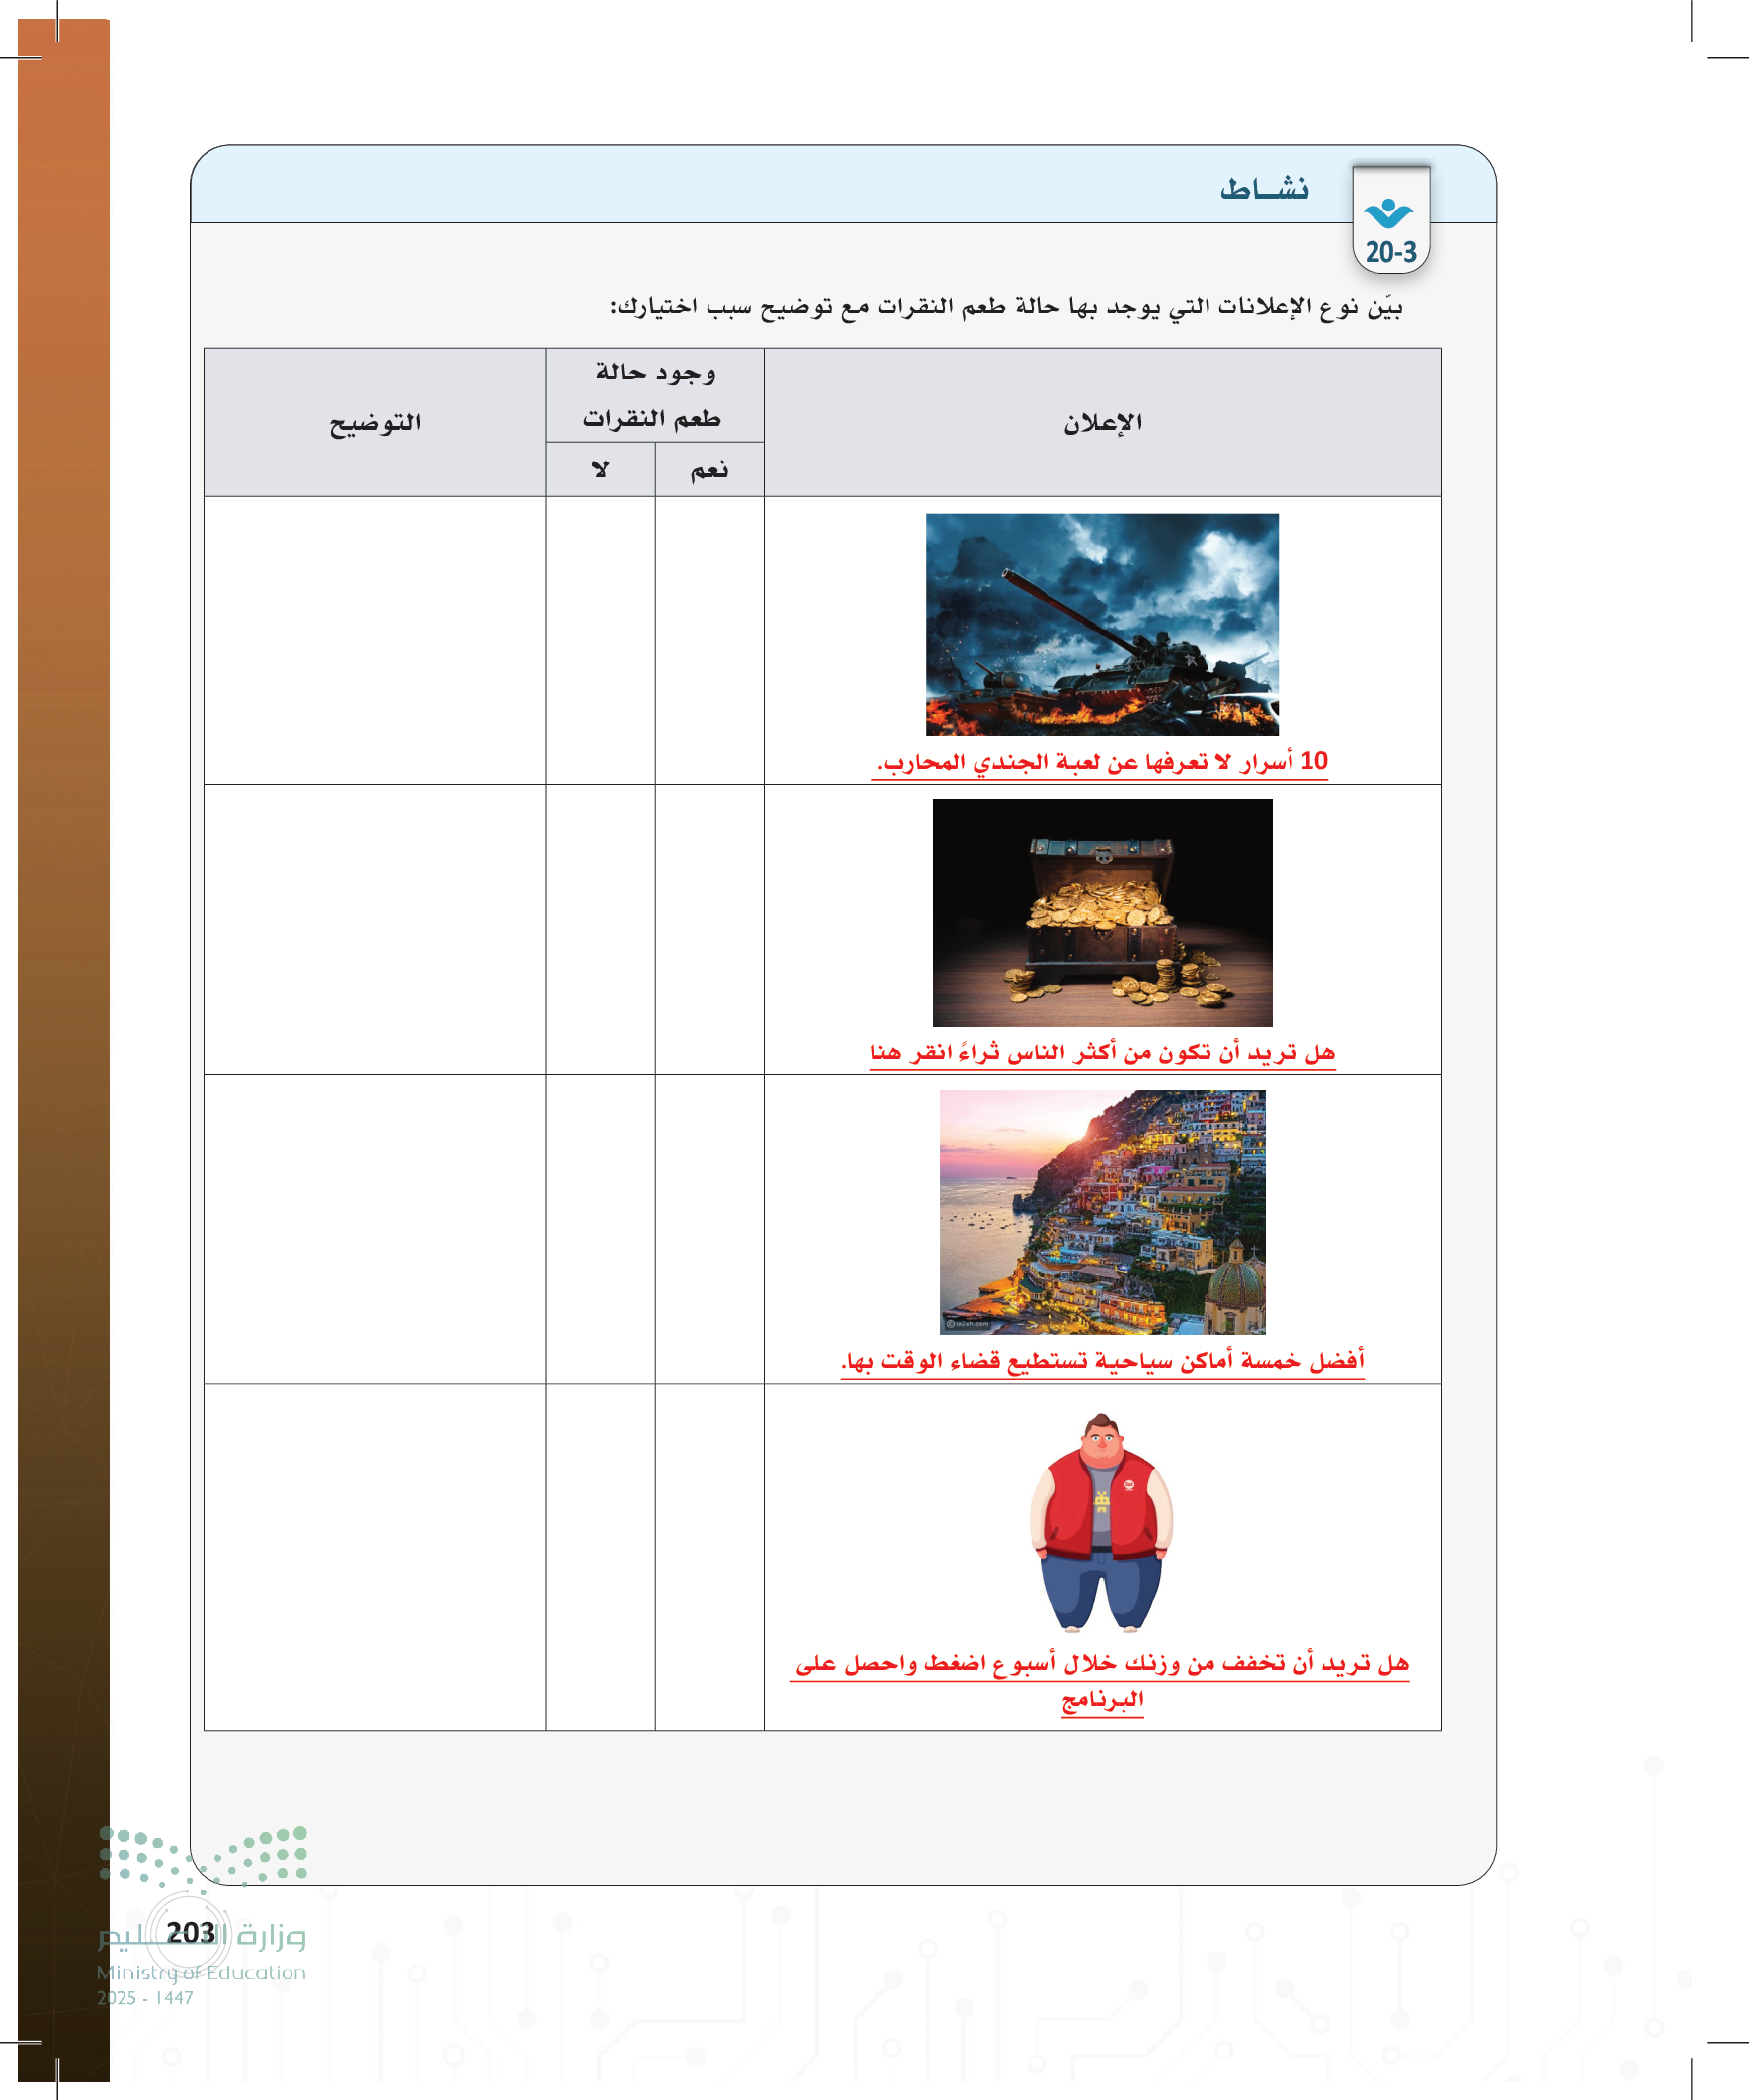Open the weight loss 'تخفف من وزنك' link

click(1101, 1664)
